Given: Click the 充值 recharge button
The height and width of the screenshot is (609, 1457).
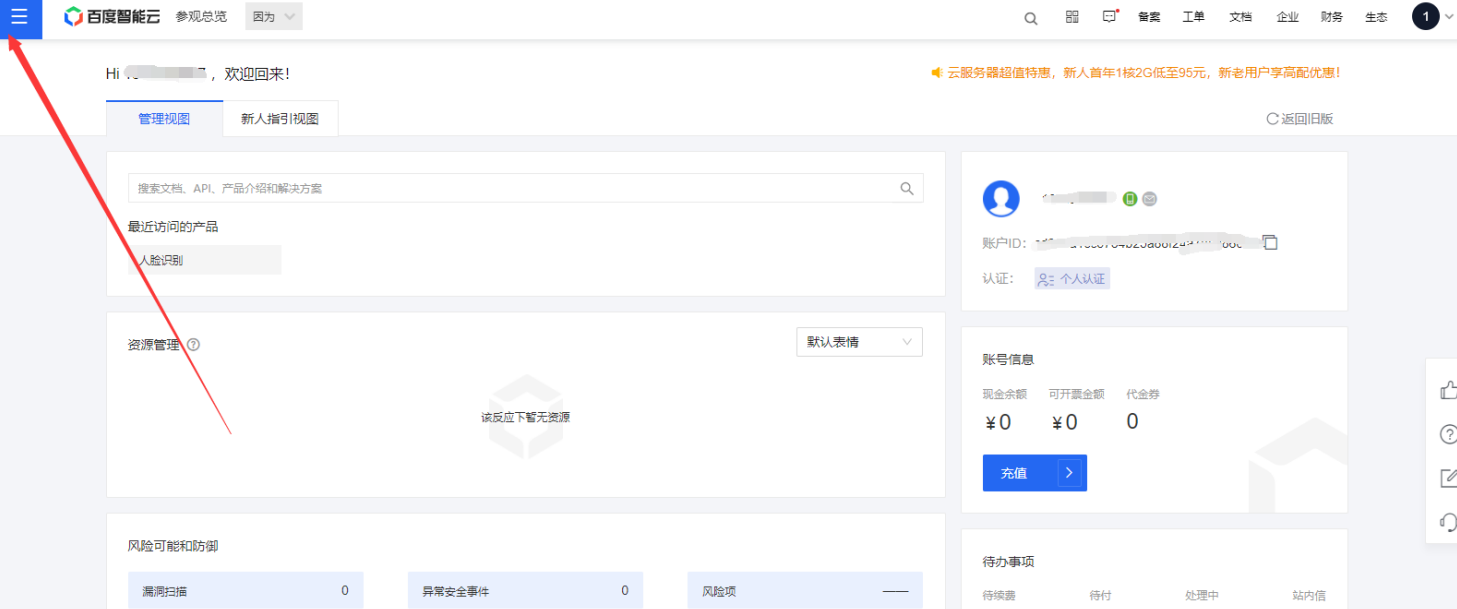Looking at the screenshot, I should click(x=1034, y=473).
